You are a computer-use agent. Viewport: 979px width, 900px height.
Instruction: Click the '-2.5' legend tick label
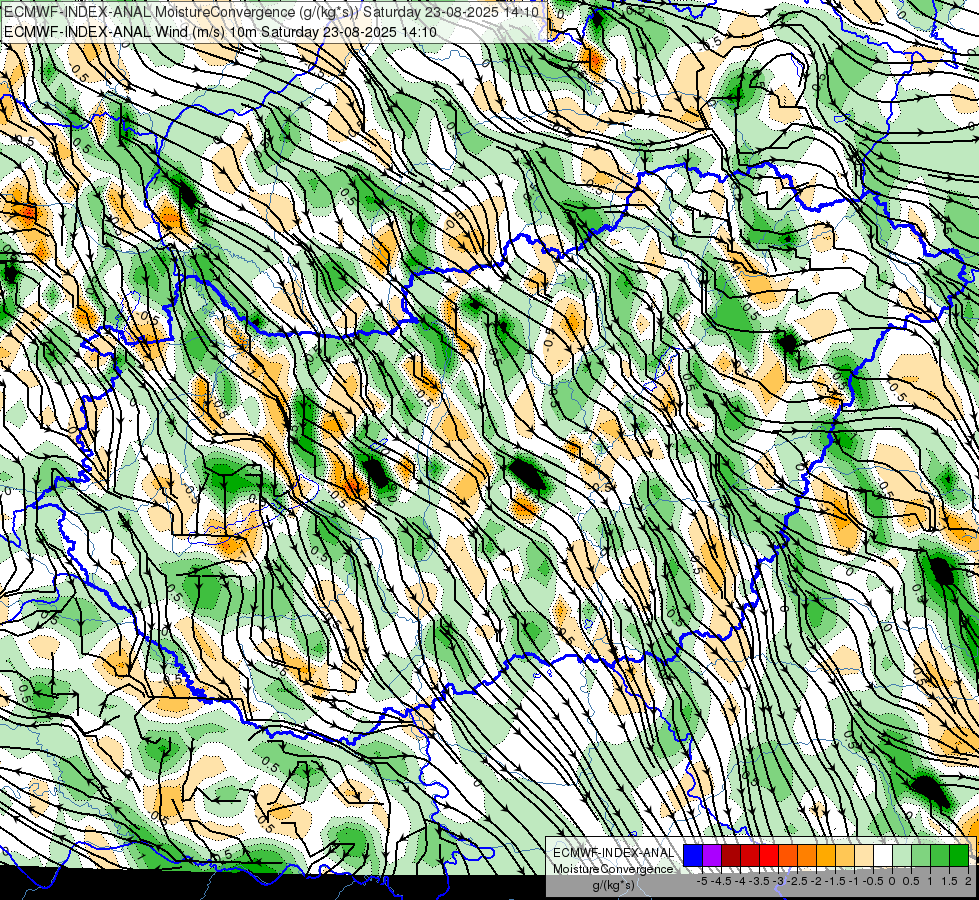(x=797, y=881)
